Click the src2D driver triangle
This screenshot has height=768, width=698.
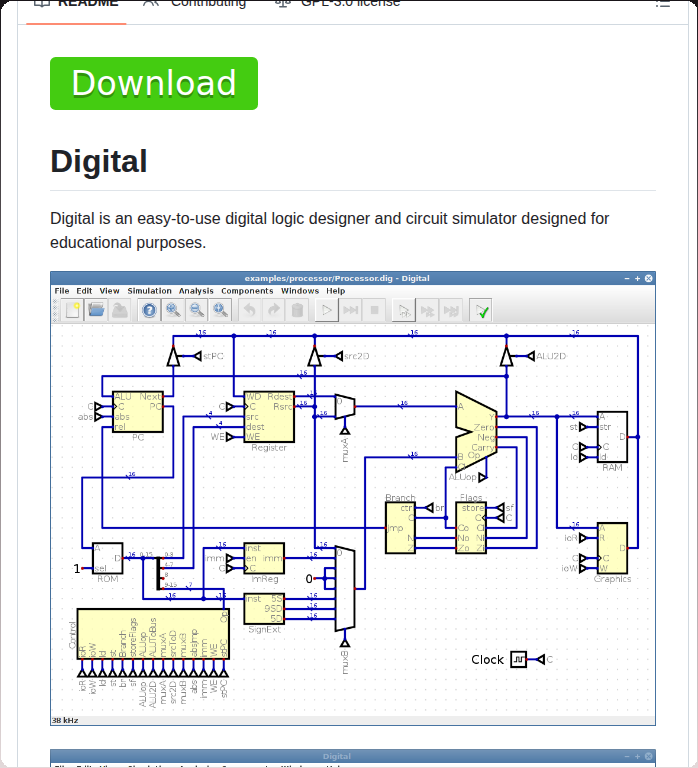click(x=314, y=356)
